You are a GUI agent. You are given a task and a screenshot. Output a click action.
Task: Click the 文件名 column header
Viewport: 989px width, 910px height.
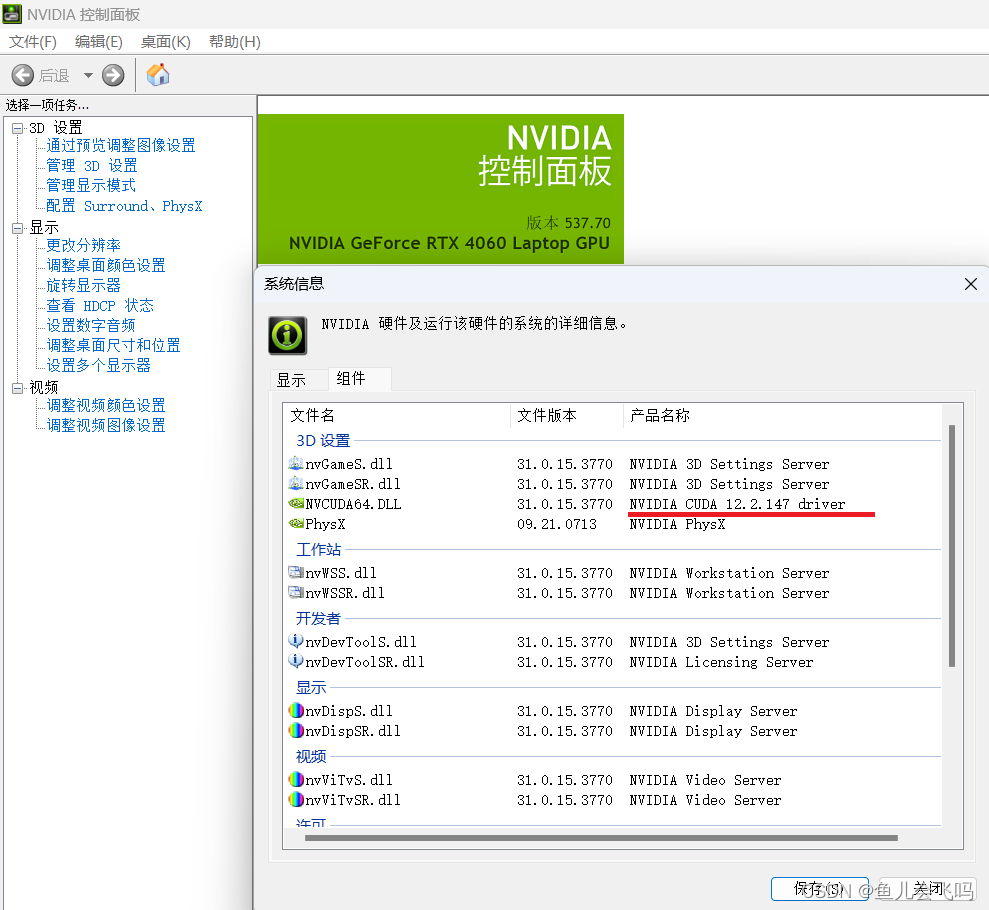(397, 416)
